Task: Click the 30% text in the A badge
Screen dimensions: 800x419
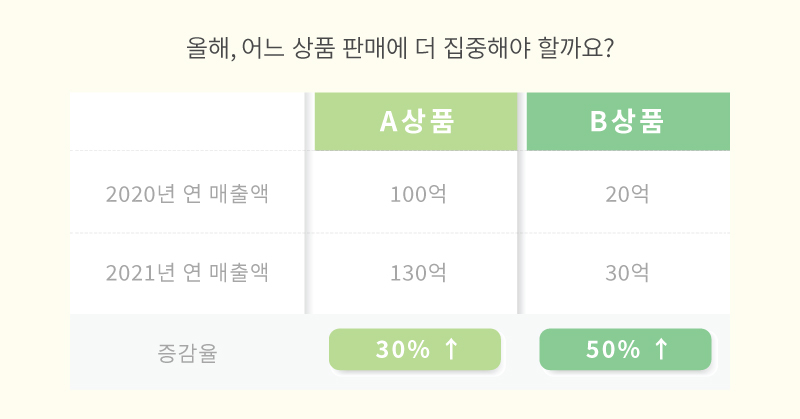Action: click(x=403, y=350)
